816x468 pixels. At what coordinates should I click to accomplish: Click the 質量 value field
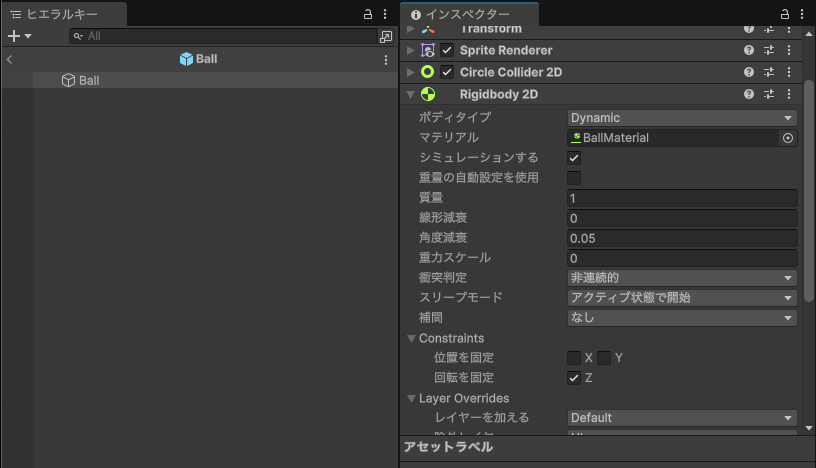[682, 198]
